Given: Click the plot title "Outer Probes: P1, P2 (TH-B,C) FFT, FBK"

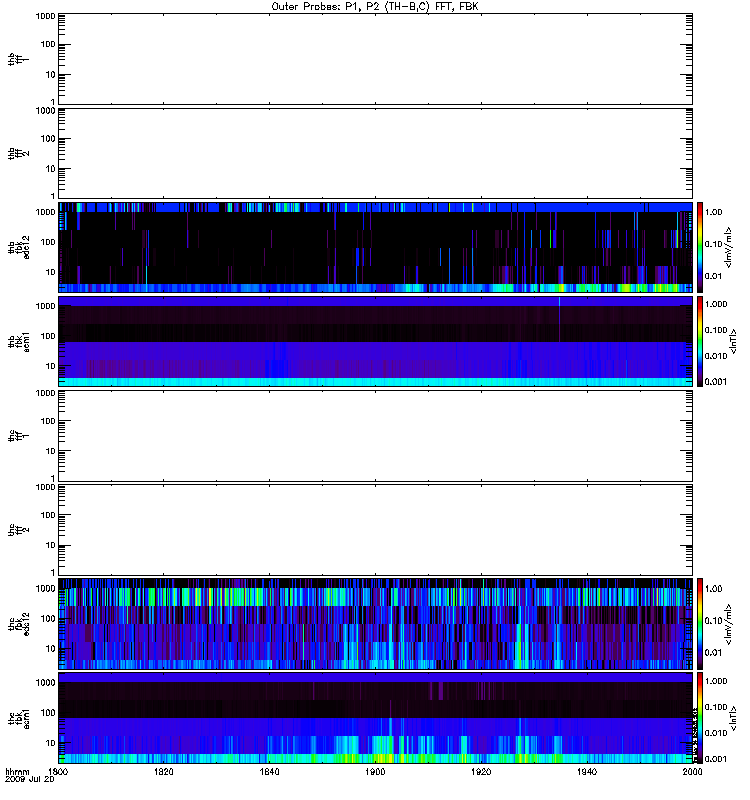Looking at the screenshot, I should pyautogui.click(x=375, y=7).
